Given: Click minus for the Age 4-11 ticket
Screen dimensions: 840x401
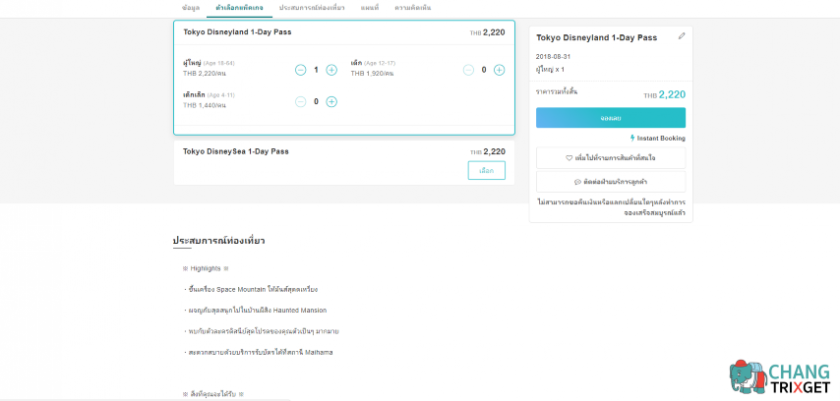Looking at the screenshot, I should click(301, 102).
